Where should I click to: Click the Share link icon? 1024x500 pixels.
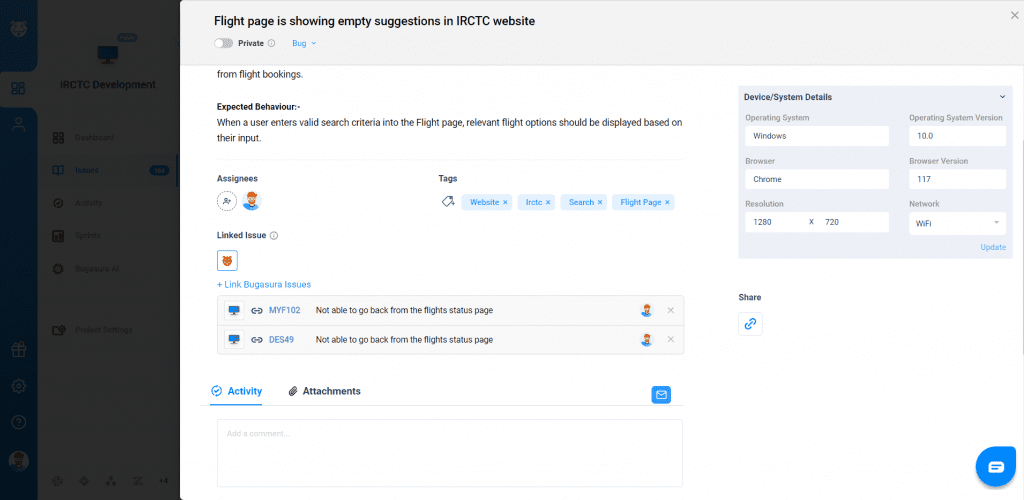click(750, 324)
